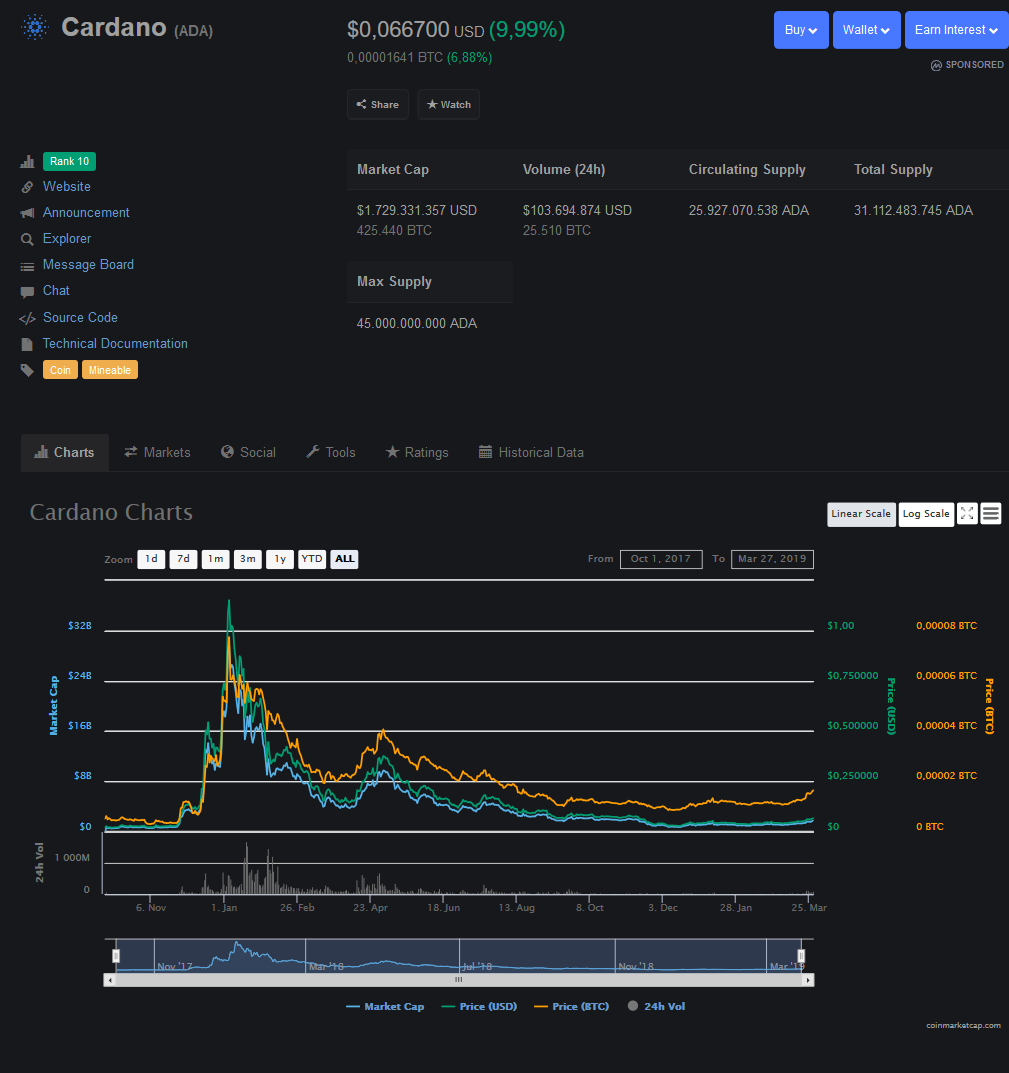1009x1073 pixels.
Task: Click the Explorer magnifier icon
Action: click(27, 239)
